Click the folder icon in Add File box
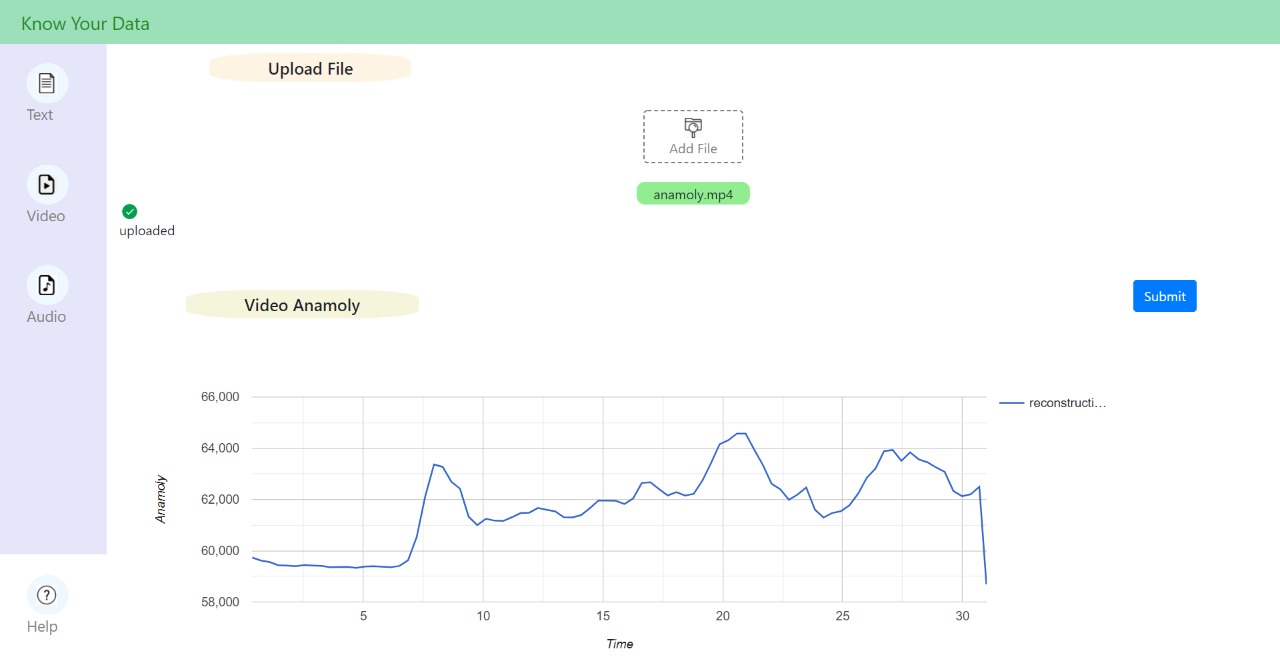Image resolution: width=1280 pixels, height=665 pixels. (693, 126)
